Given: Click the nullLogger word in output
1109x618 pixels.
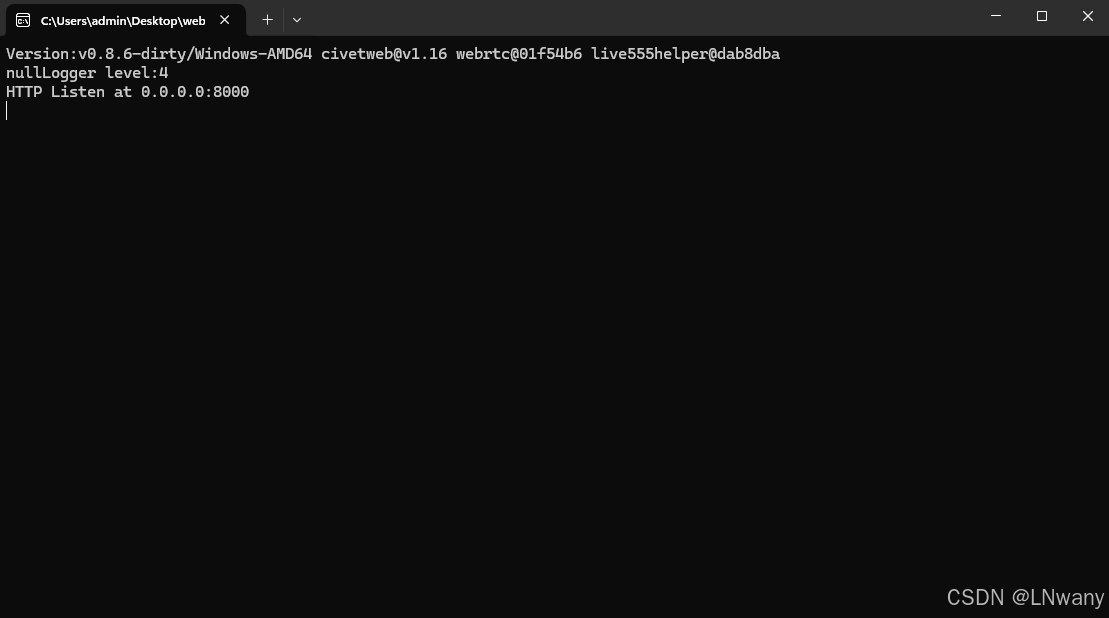Looking at the screenshot, I should click(x=51, y=73).
